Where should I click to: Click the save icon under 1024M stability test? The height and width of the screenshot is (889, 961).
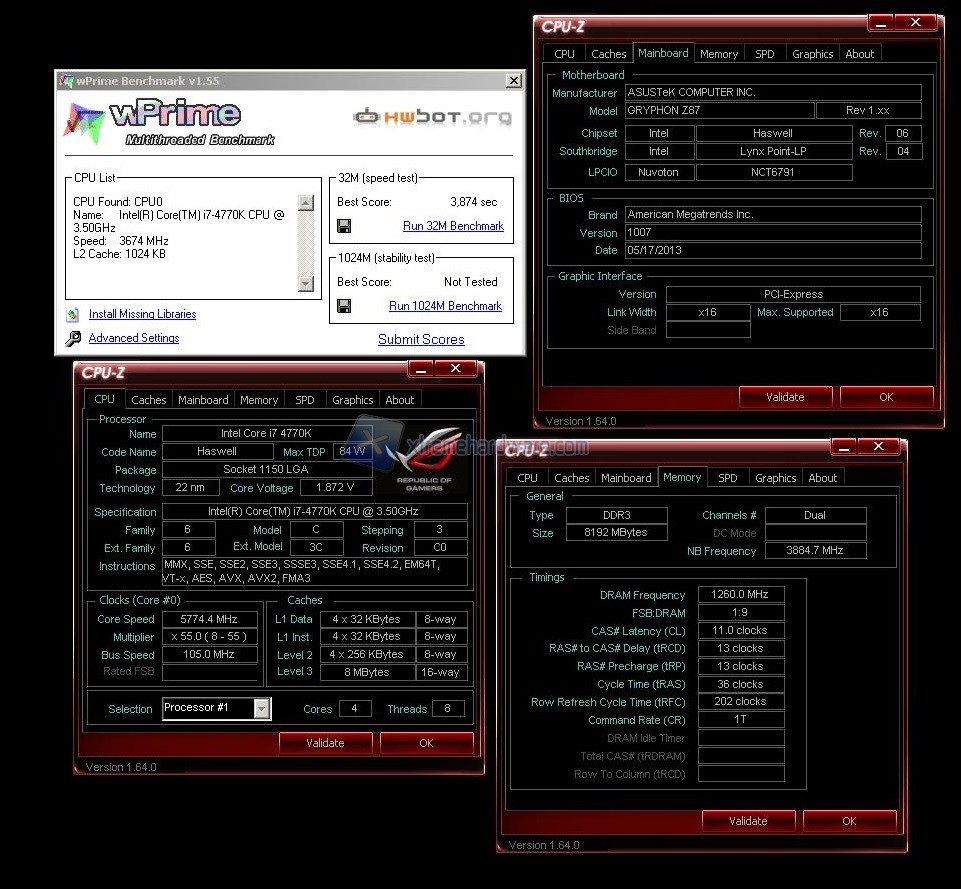[344, 306]
